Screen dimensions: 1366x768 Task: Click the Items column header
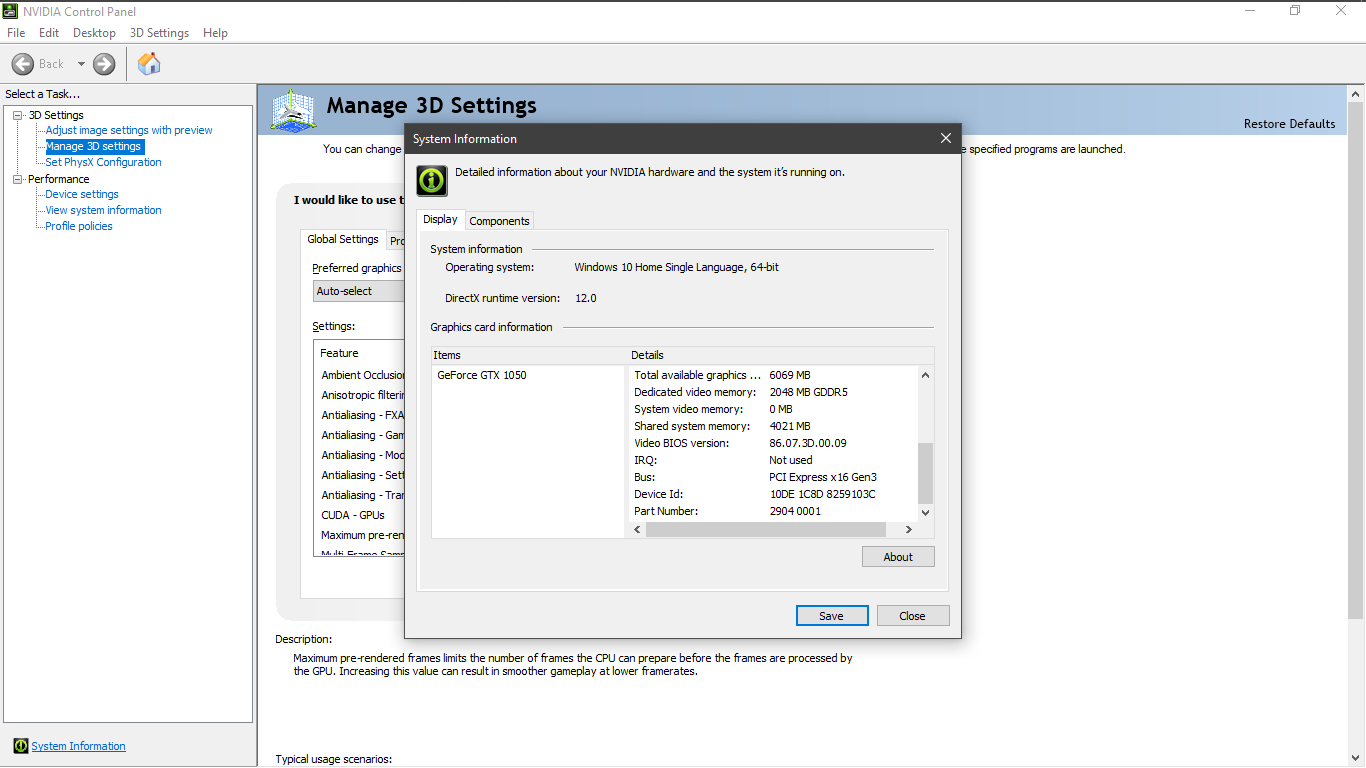[x=528, y=355]
